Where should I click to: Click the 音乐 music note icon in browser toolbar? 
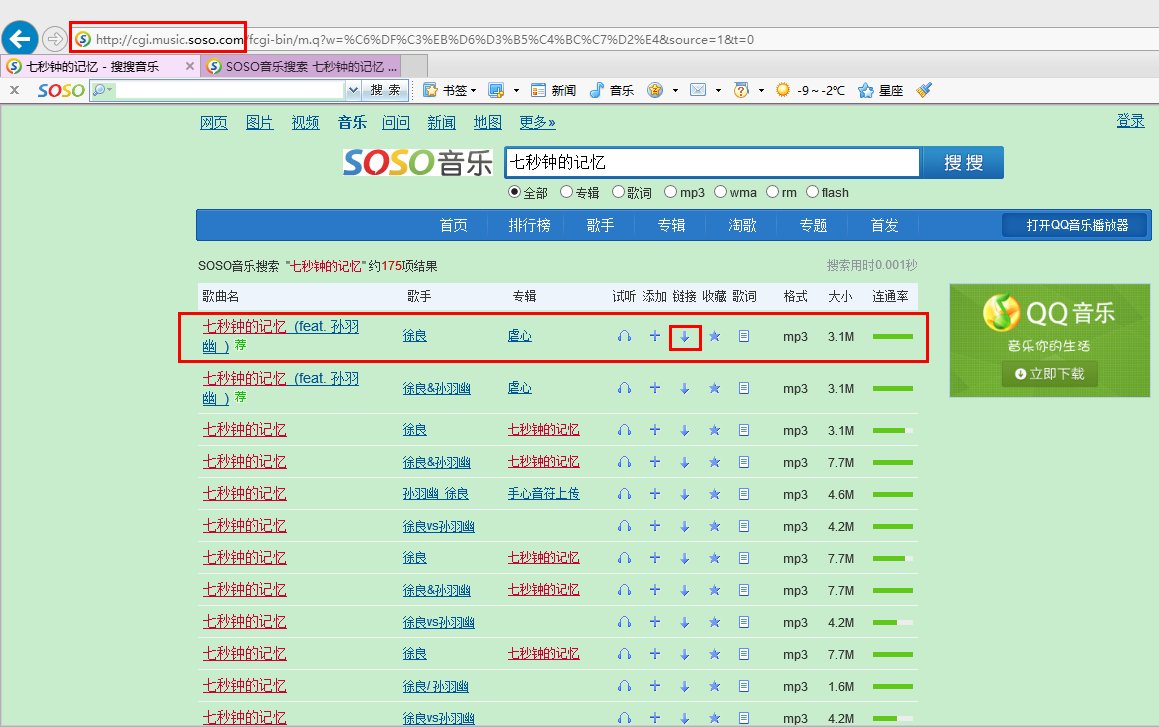coord(597,89)
